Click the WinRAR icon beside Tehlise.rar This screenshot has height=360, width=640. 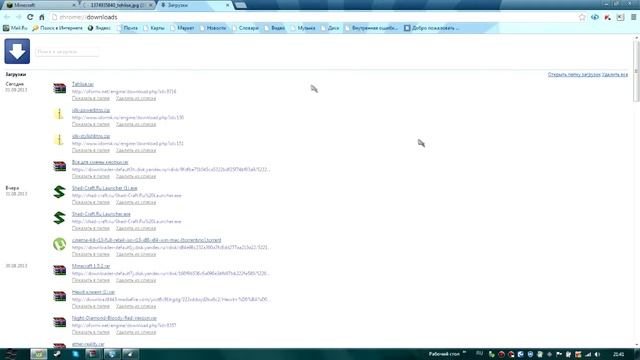point(59,88)
